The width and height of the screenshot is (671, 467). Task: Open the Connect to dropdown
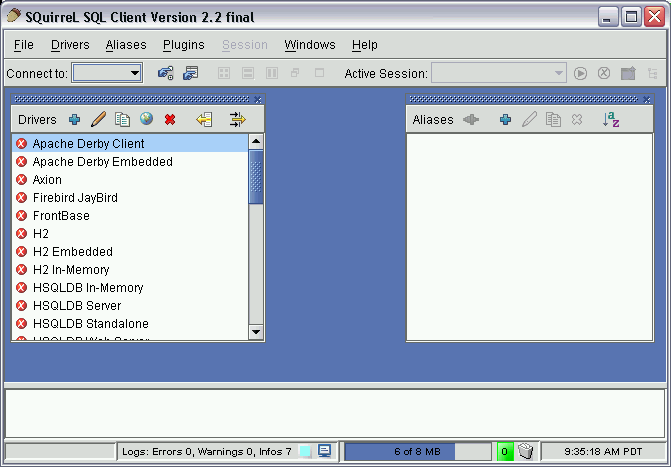pos(108,73)
